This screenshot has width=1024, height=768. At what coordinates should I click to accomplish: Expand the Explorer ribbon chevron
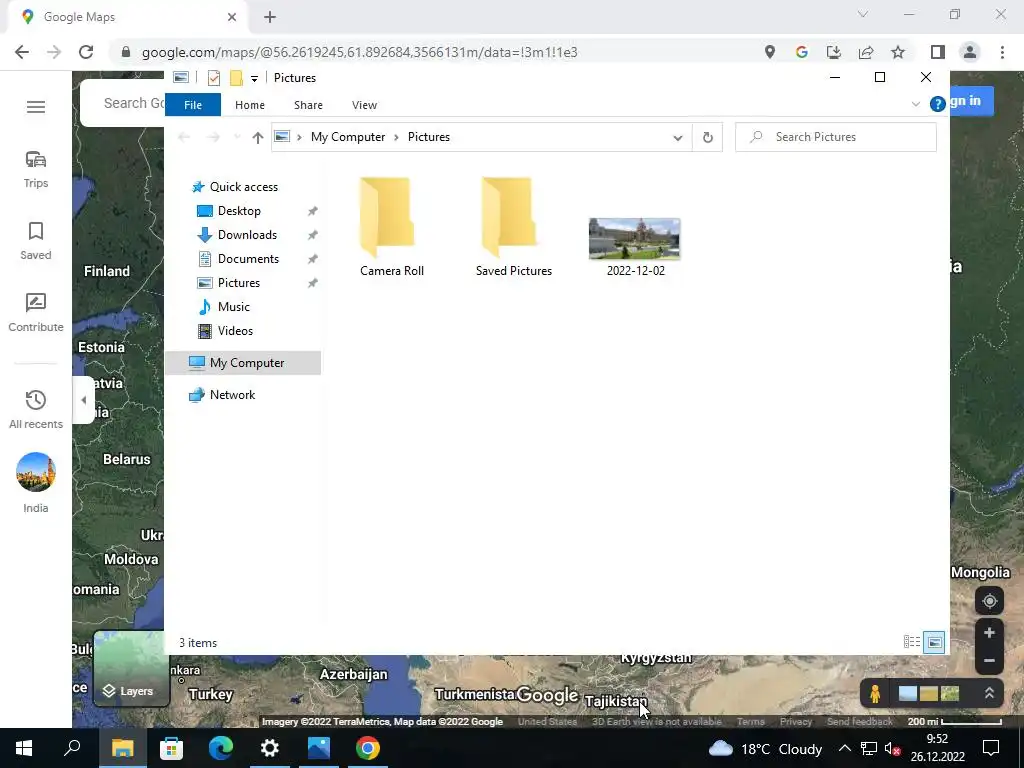click(916, 104)
